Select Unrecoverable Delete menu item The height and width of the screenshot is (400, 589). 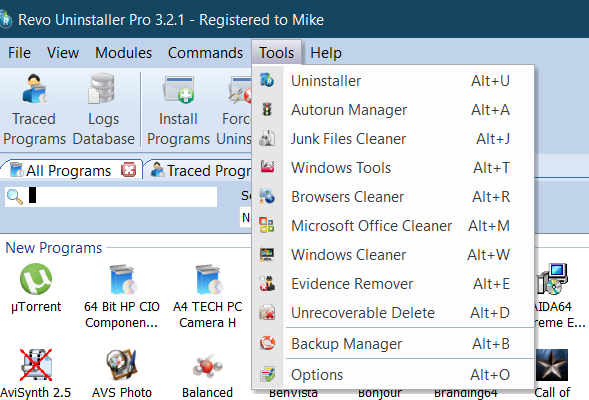[393, 312]
